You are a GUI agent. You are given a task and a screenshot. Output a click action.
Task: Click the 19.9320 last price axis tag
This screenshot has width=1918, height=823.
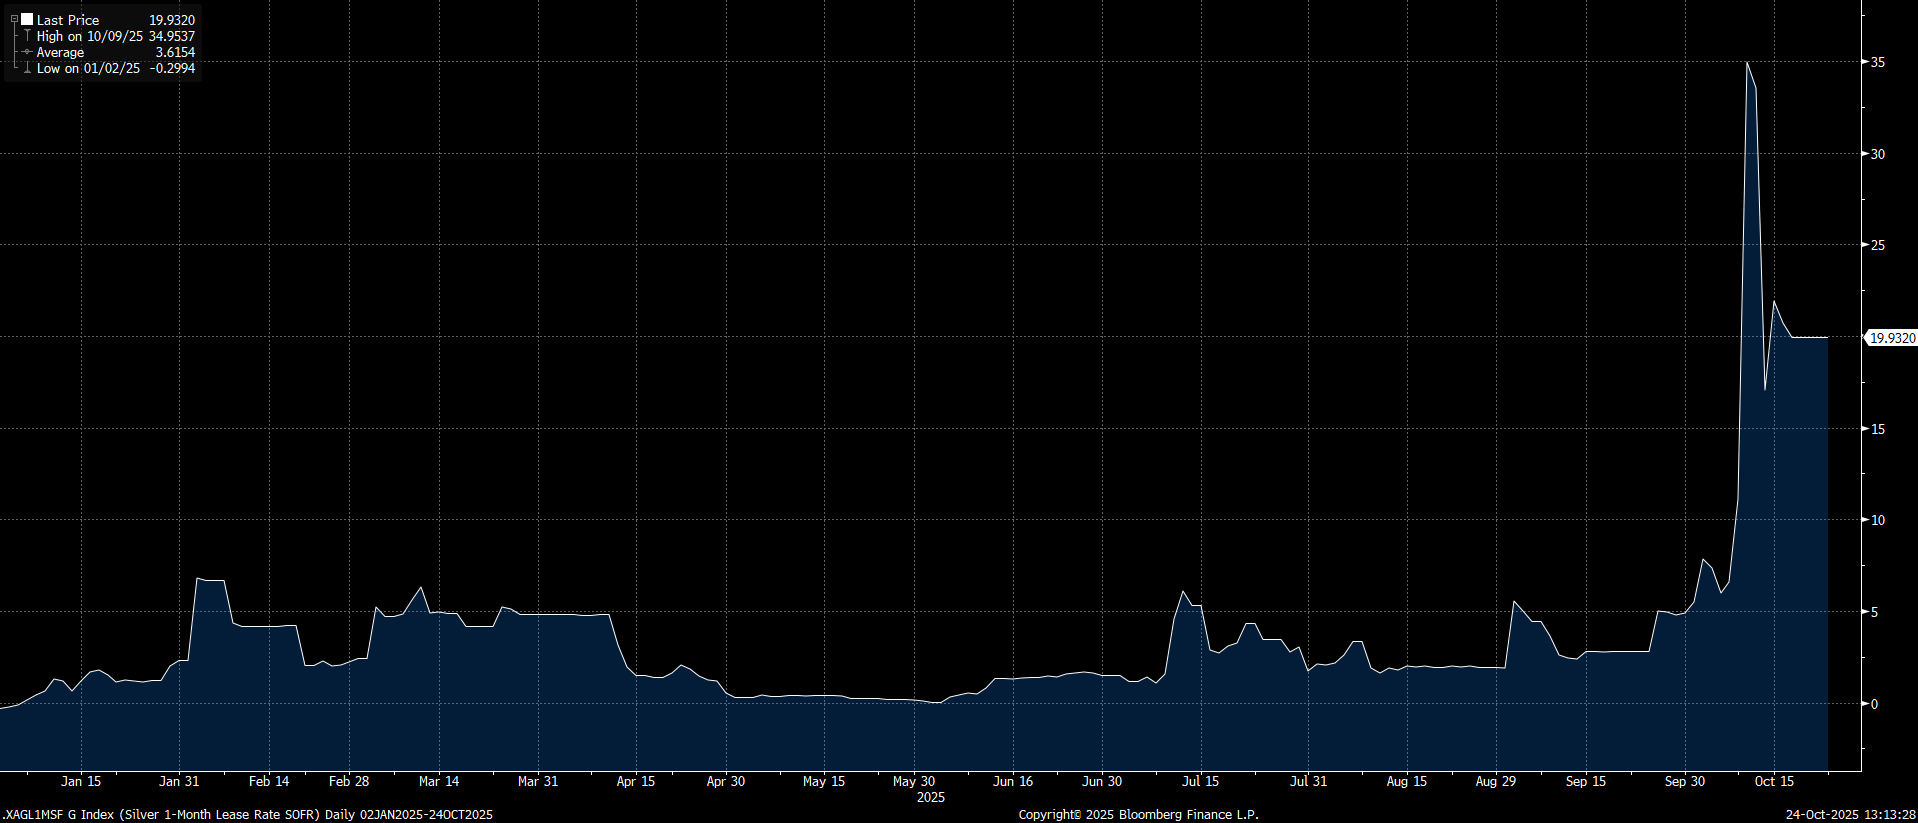[1892, 338]
